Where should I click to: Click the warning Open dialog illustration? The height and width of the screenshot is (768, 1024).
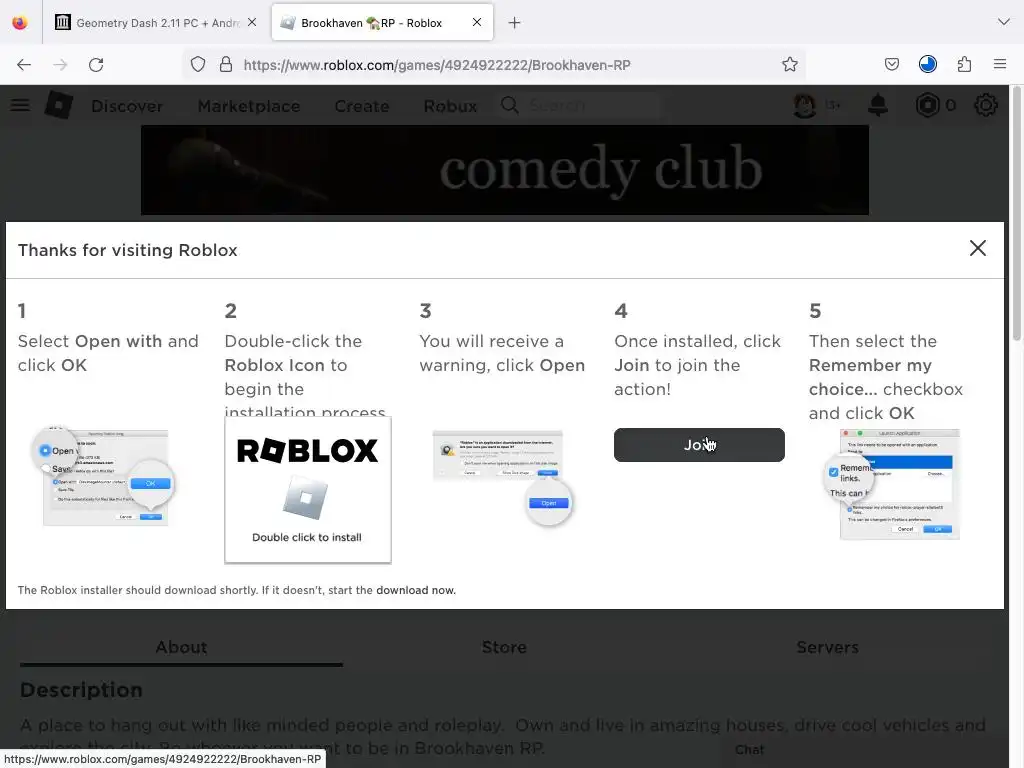[x=502, y=477]
